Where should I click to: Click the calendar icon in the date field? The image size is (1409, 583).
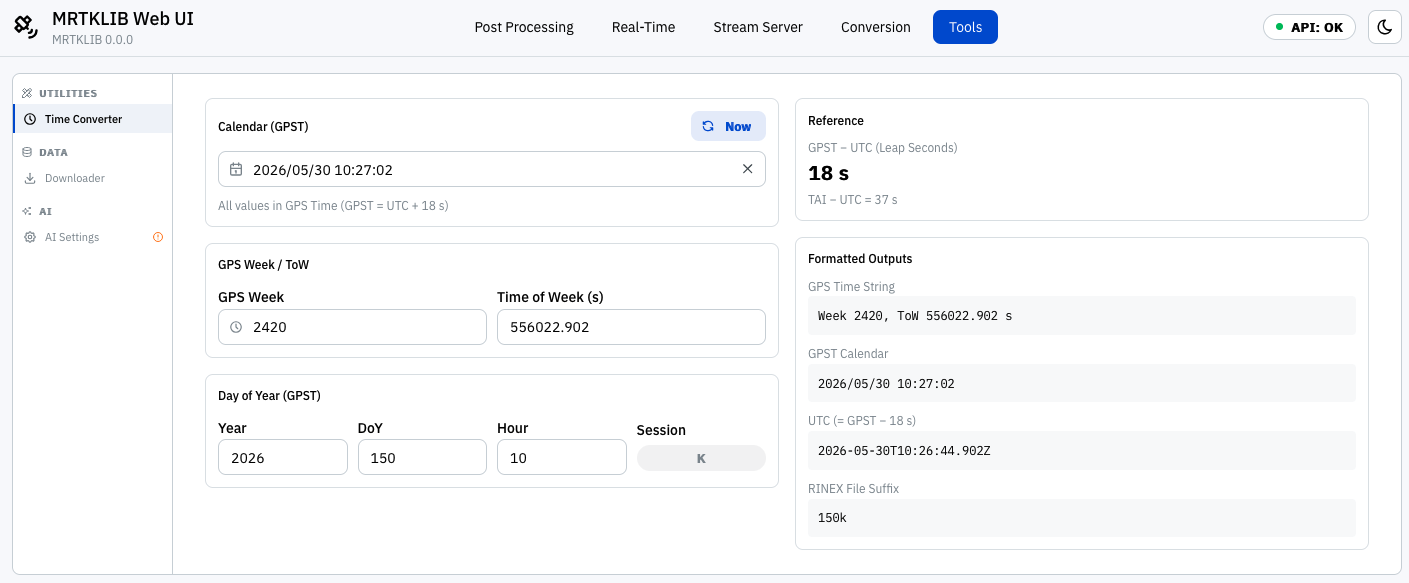point(236,170)
